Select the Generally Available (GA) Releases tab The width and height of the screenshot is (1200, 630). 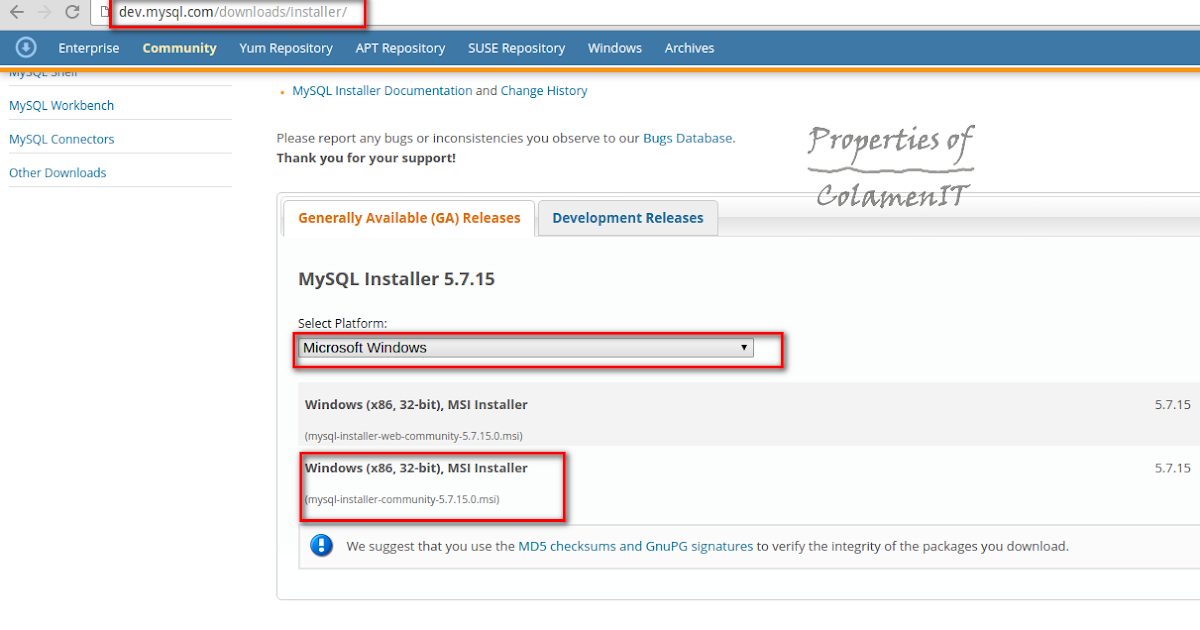coord(409,217)
